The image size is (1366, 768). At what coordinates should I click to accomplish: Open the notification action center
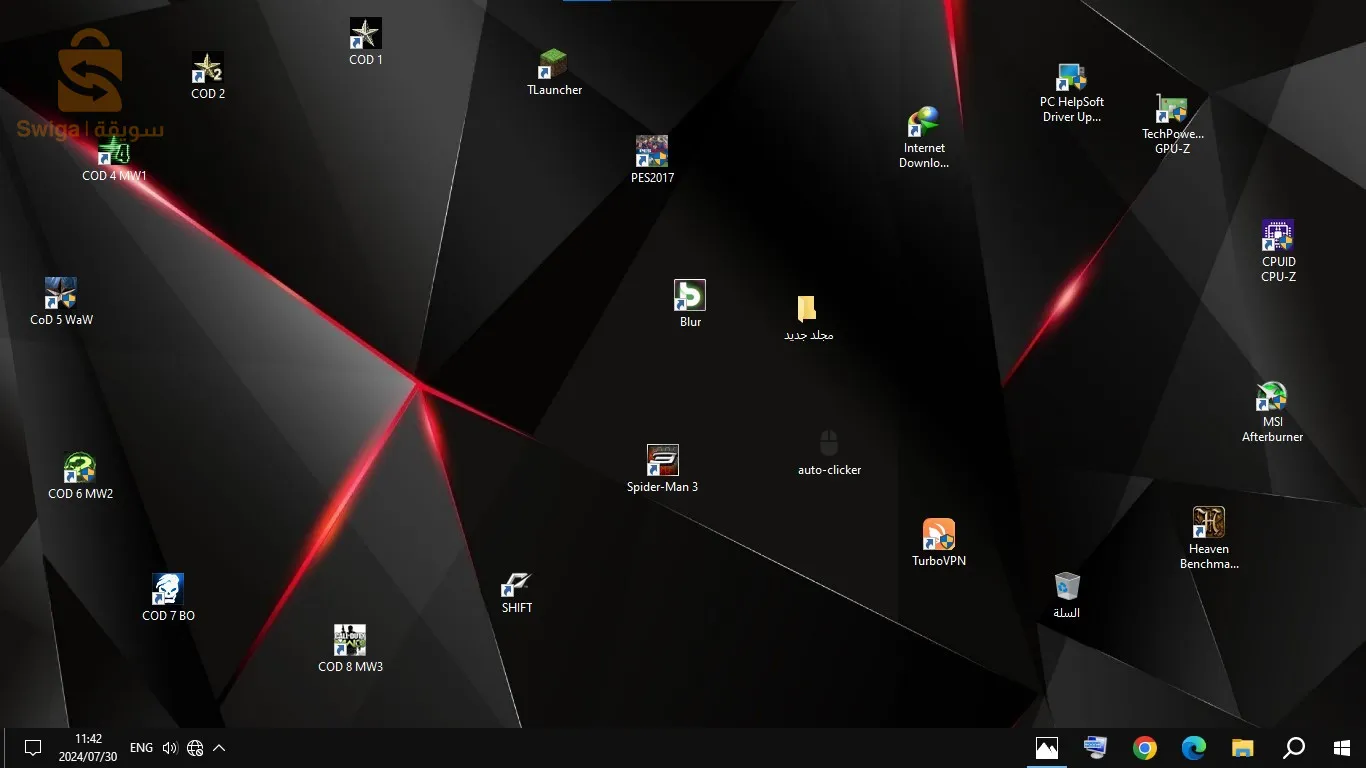click(32, 748)
